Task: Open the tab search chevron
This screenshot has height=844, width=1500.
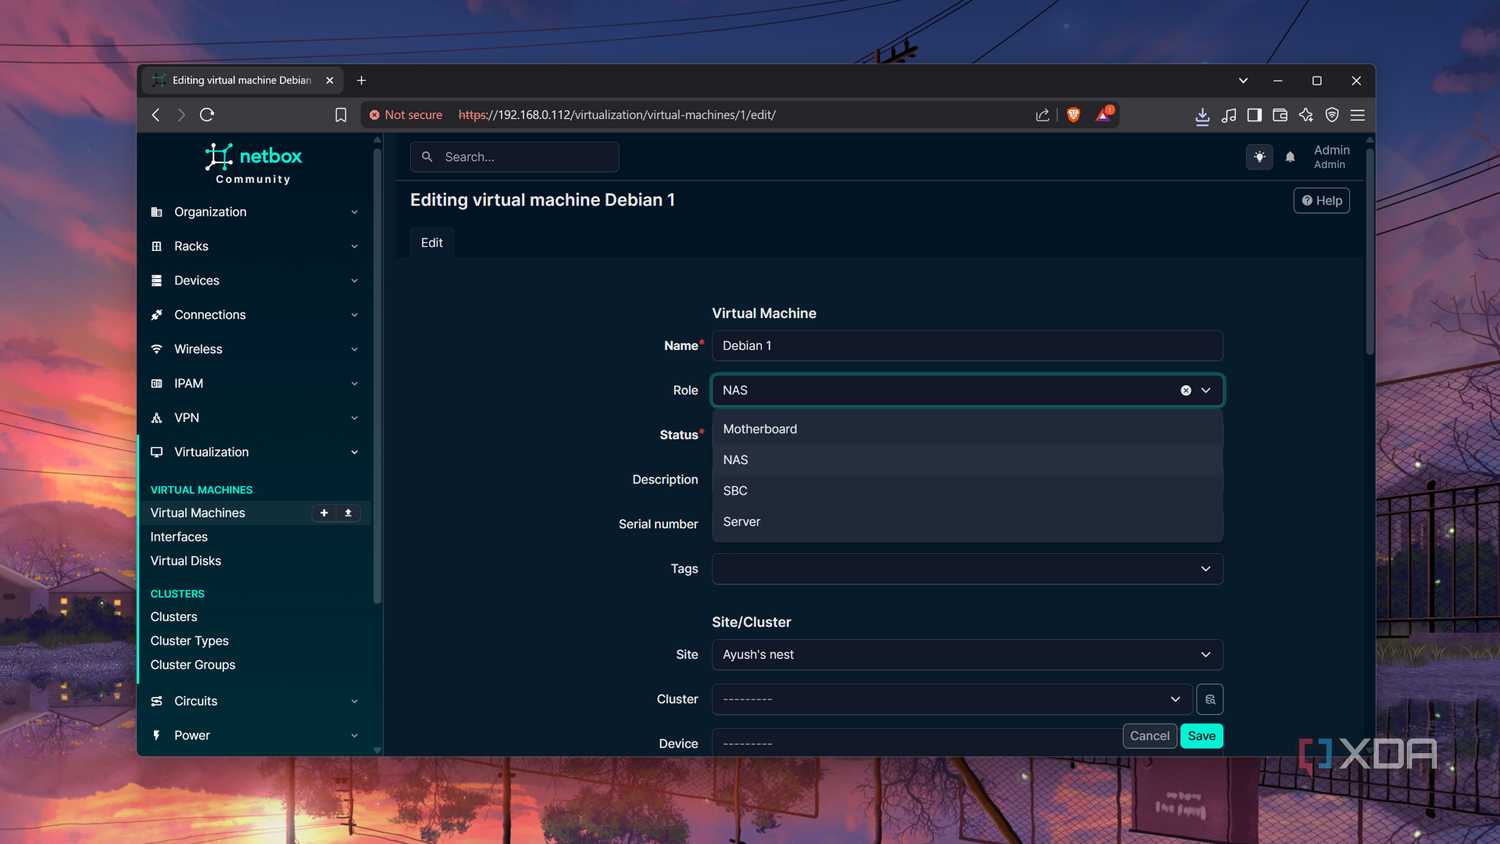Action: (1243, 81)
